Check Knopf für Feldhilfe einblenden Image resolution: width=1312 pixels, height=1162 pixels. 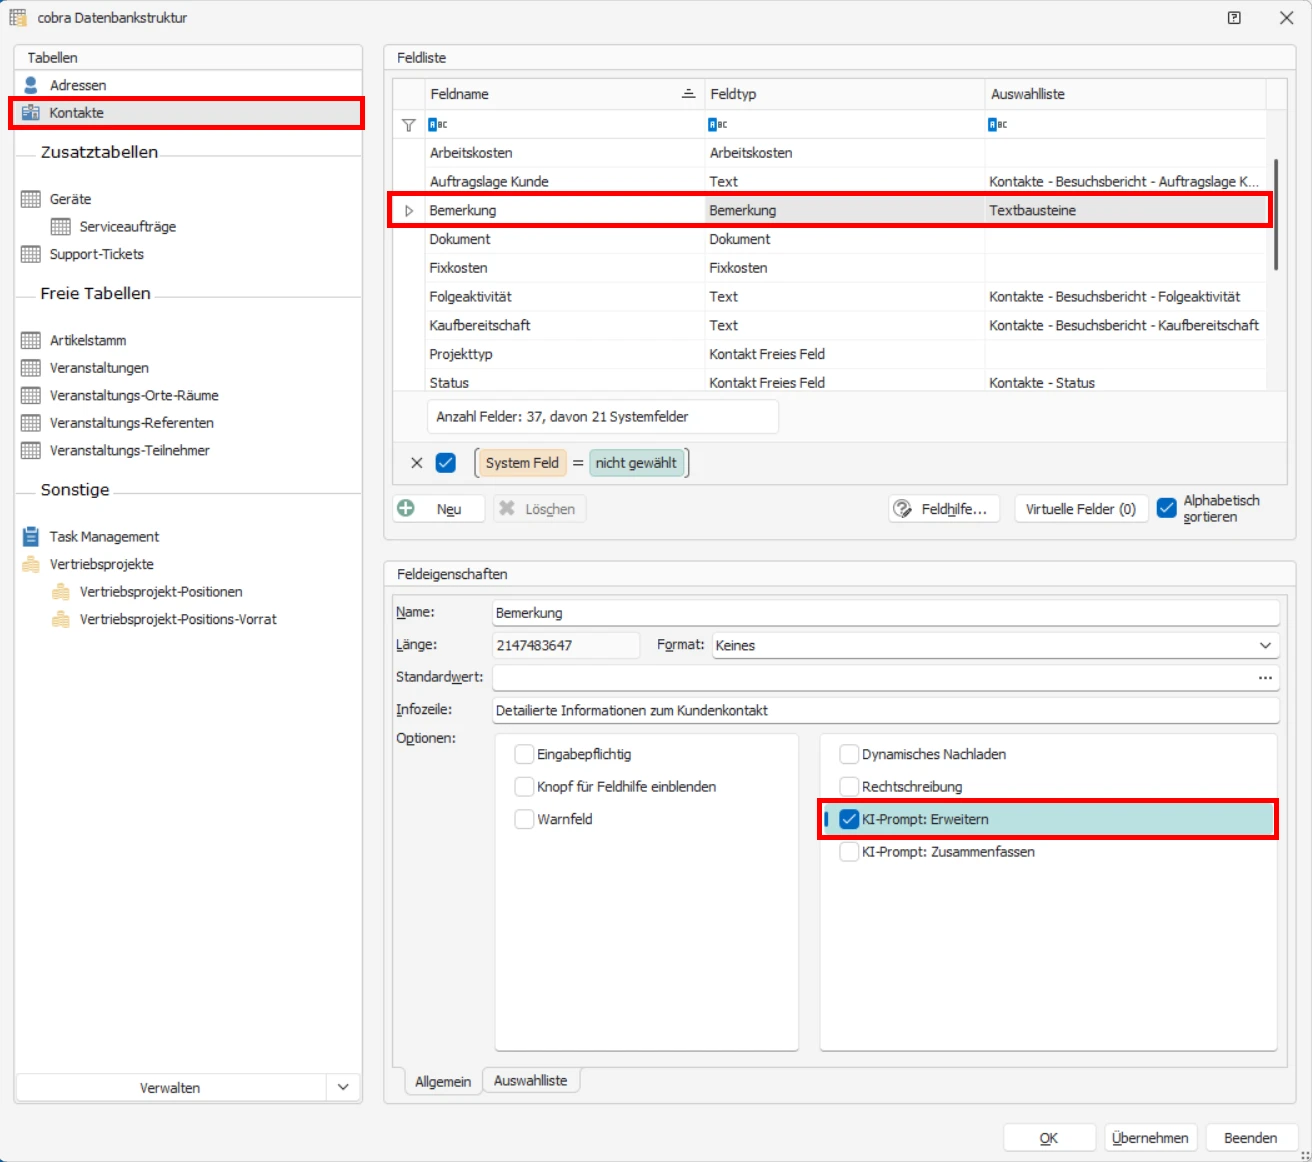524,787
